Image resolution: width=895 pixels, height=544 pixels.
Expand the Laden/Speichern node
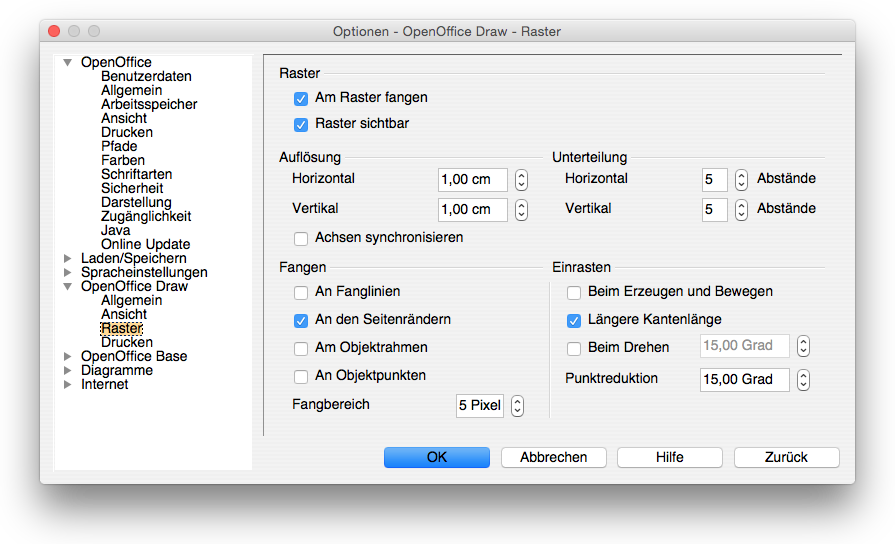click(x=68, y=259)
